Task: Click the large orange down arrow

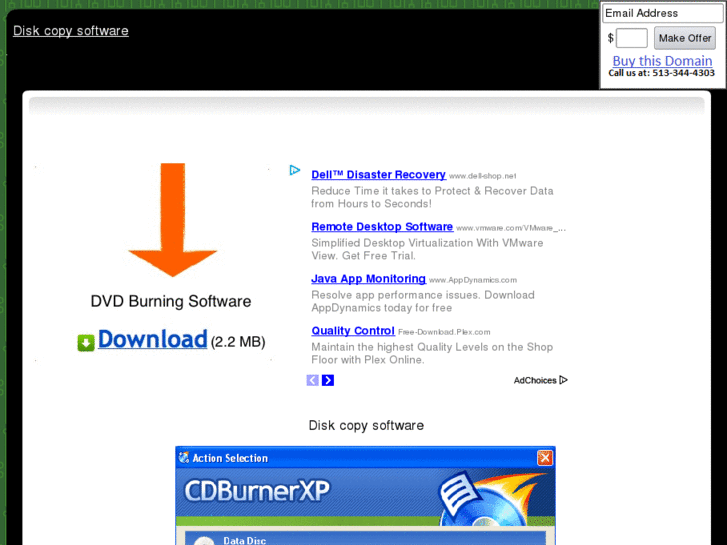Action: tap(172, 219)
